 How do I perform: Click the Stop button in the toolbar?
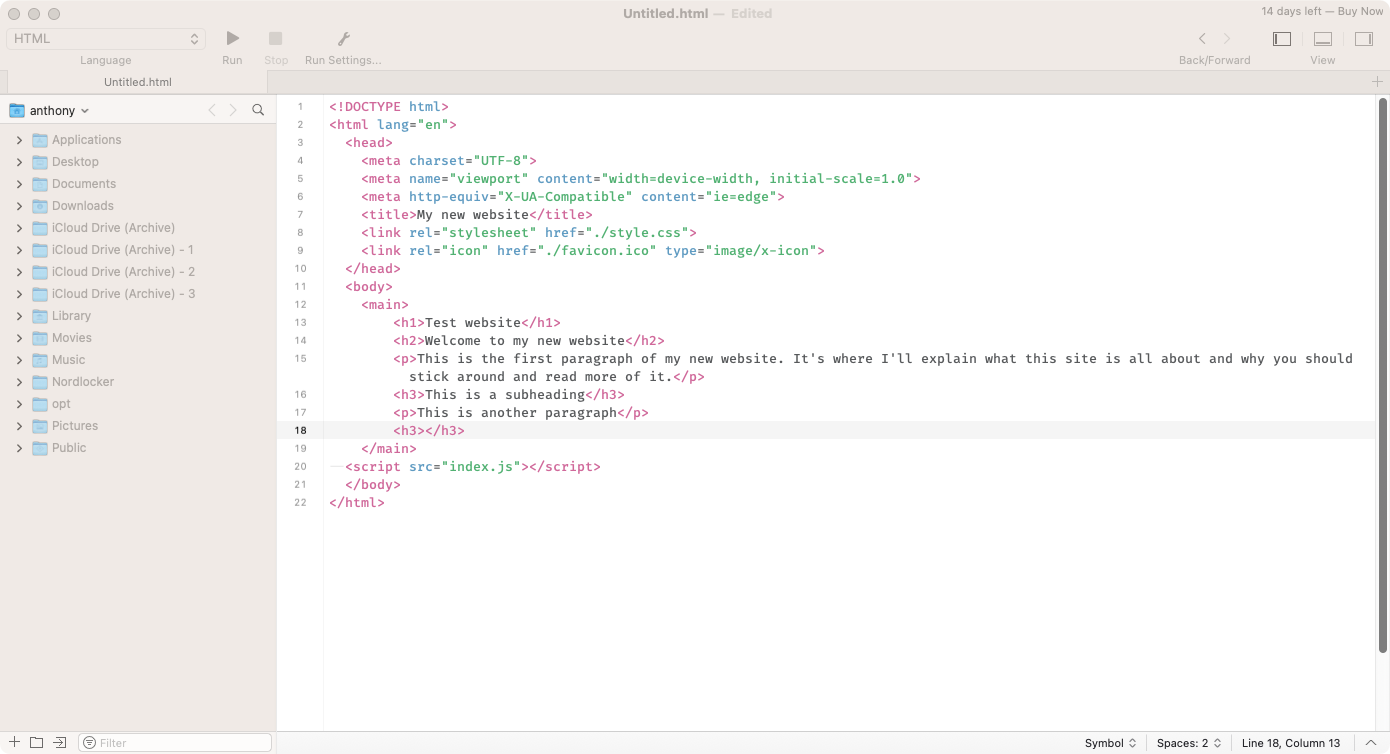click(276, 39)
